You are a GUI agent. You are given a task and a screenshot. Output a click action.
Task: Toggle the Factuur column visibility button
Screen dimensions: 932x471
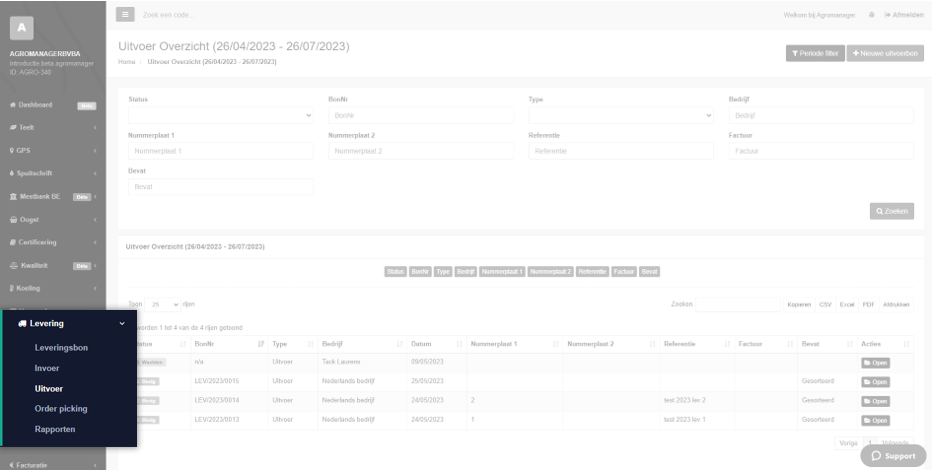(x=624, y=272)
